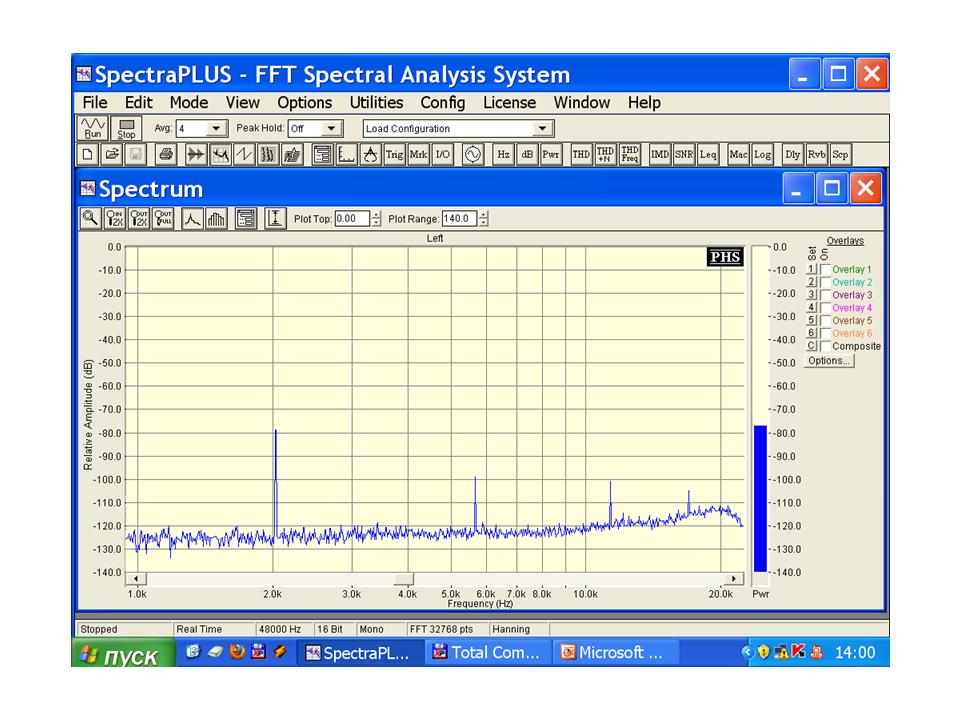Open the View menu
Image resolution: width=960 pixels, height=720 pixels.
[x=242, y=103]
